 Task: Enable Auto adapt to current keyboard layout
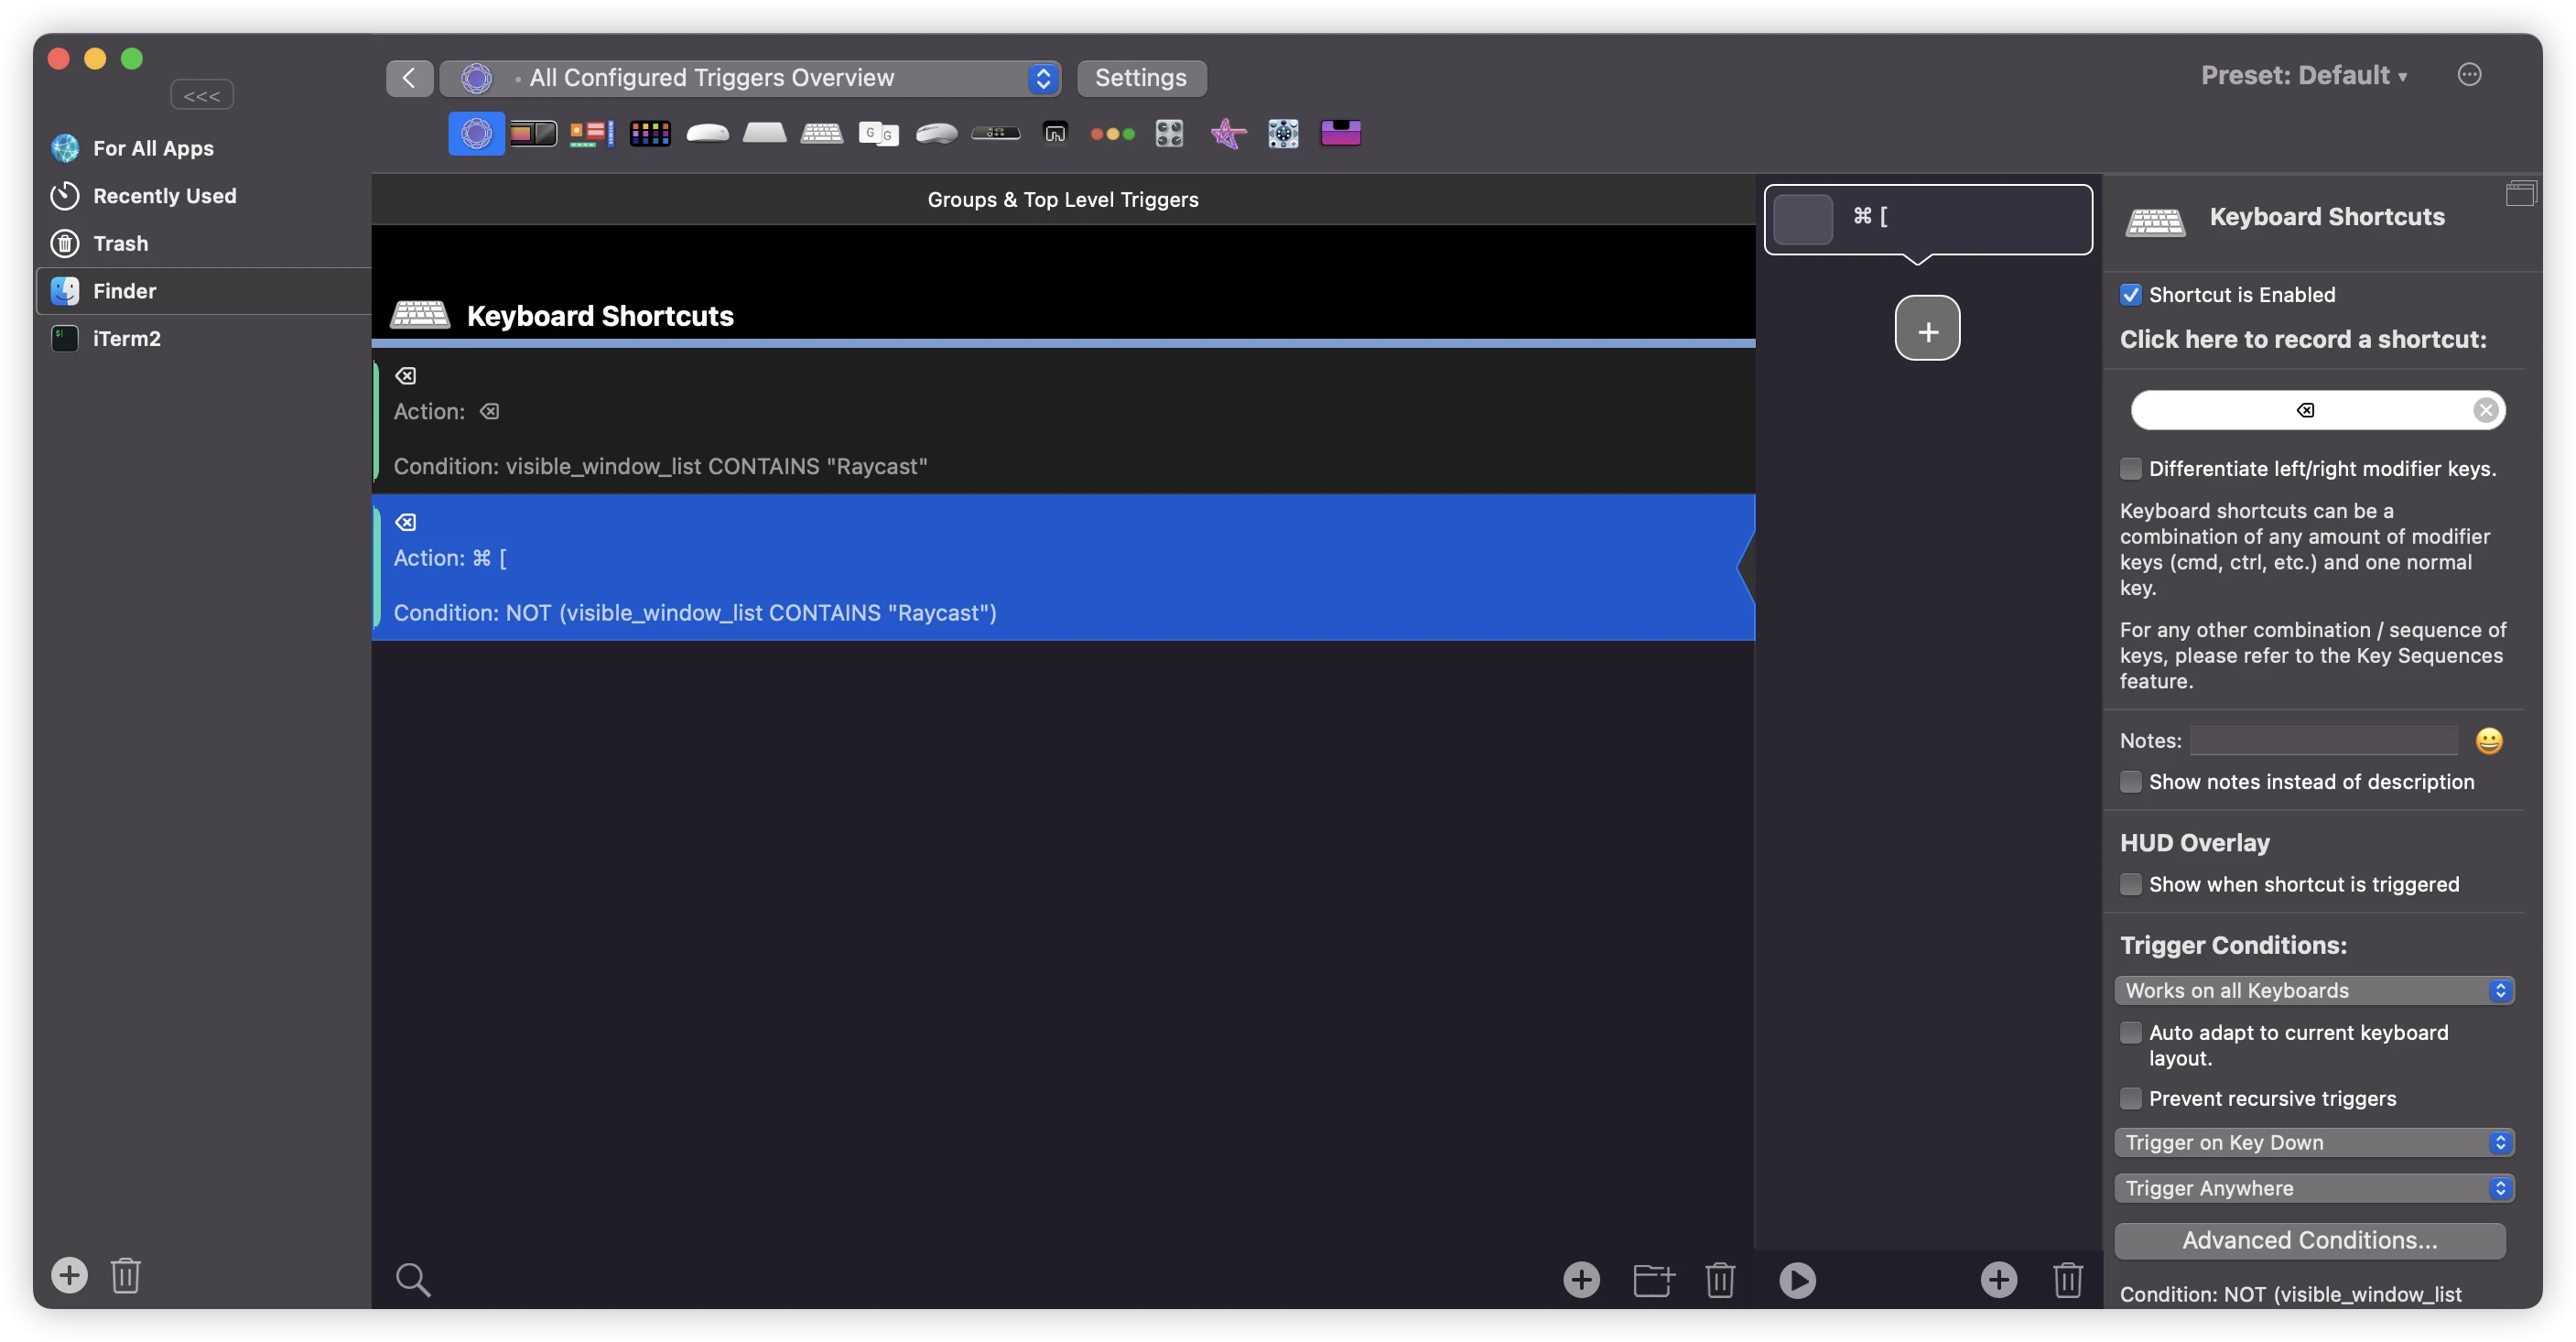pos(2130,1032)
